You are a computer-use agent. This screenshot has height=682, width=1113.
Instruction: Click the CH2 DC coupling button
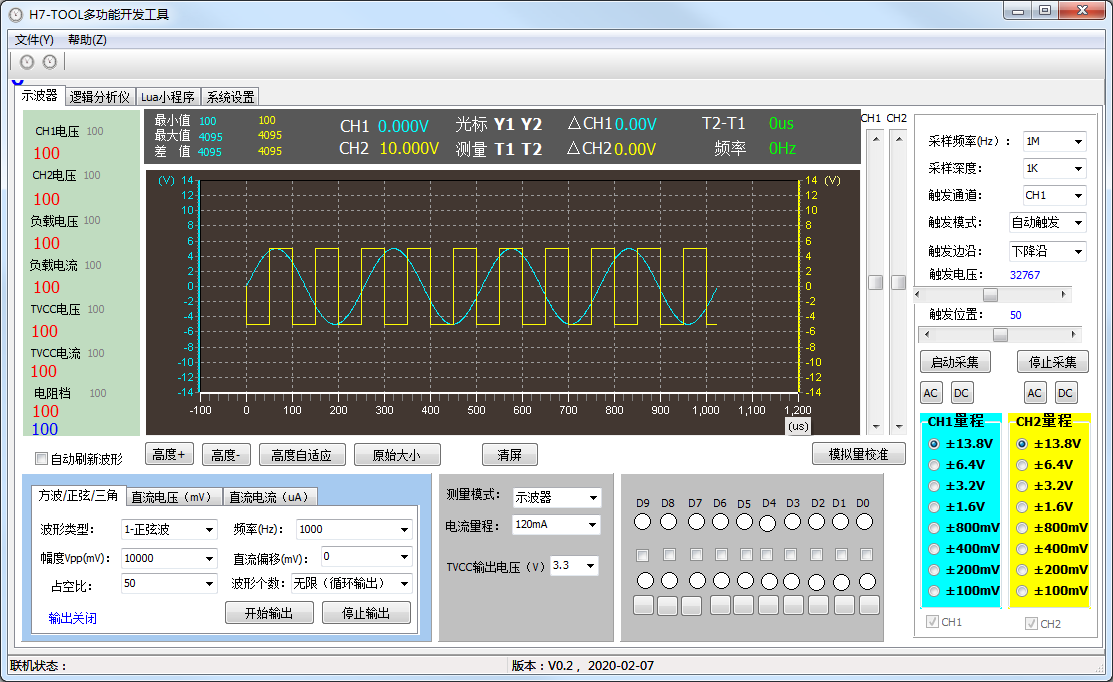pyautogui.click(x=1065, y=393)
